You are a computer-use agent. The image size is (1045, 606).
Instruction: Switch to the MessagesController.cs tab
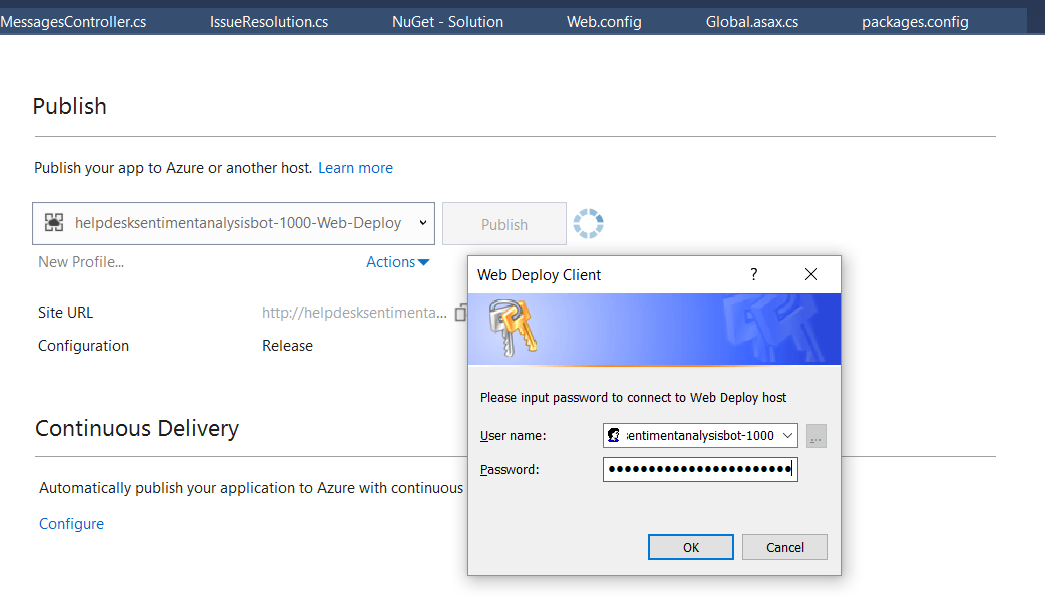point(73,22)
